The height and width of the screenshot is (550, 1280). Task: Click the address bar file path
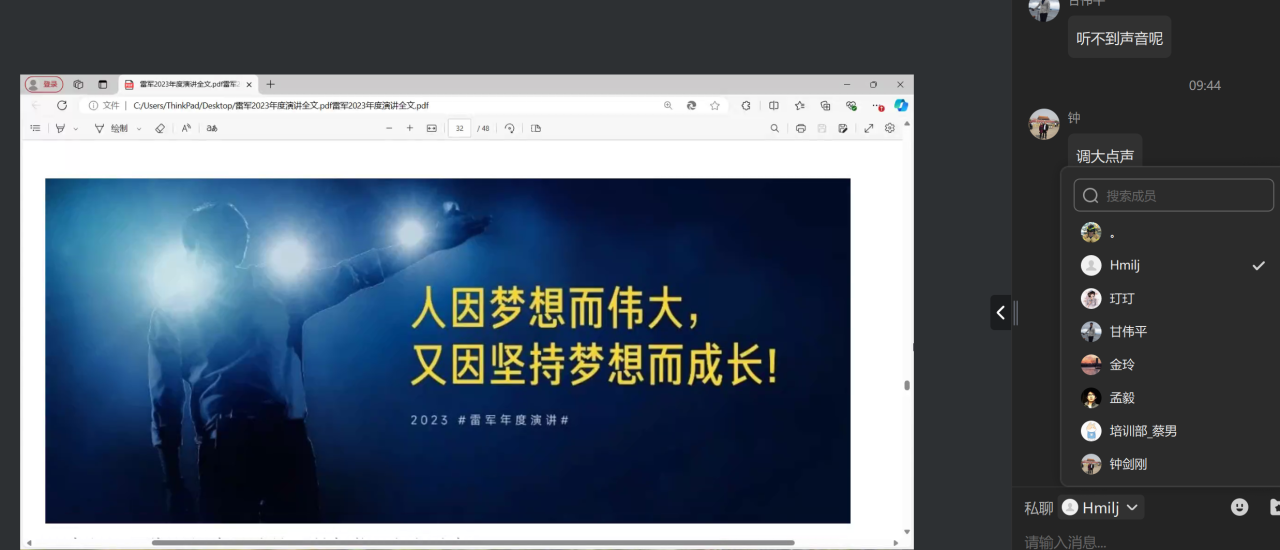point(281,105)
